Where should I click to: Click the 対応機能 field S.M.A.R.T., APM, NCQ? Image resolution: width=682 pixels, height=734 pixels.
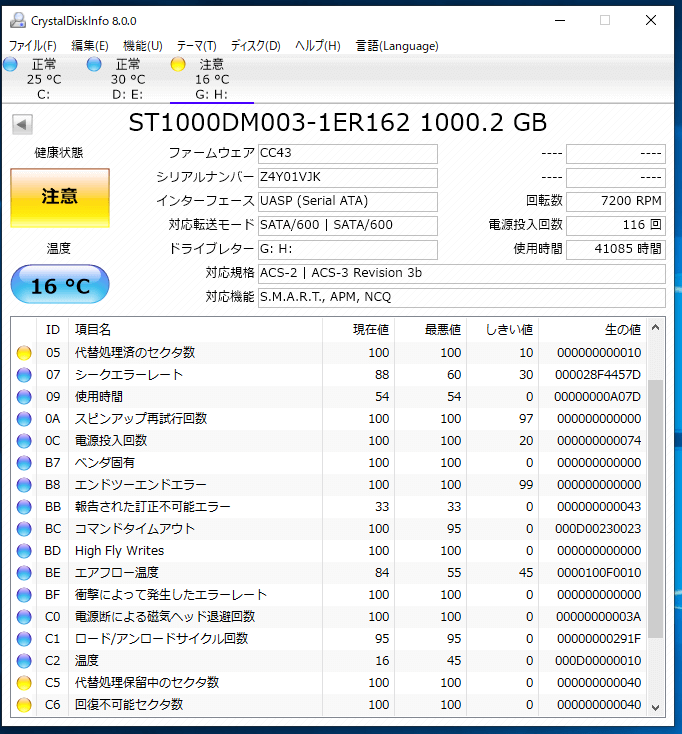[462, 298]
